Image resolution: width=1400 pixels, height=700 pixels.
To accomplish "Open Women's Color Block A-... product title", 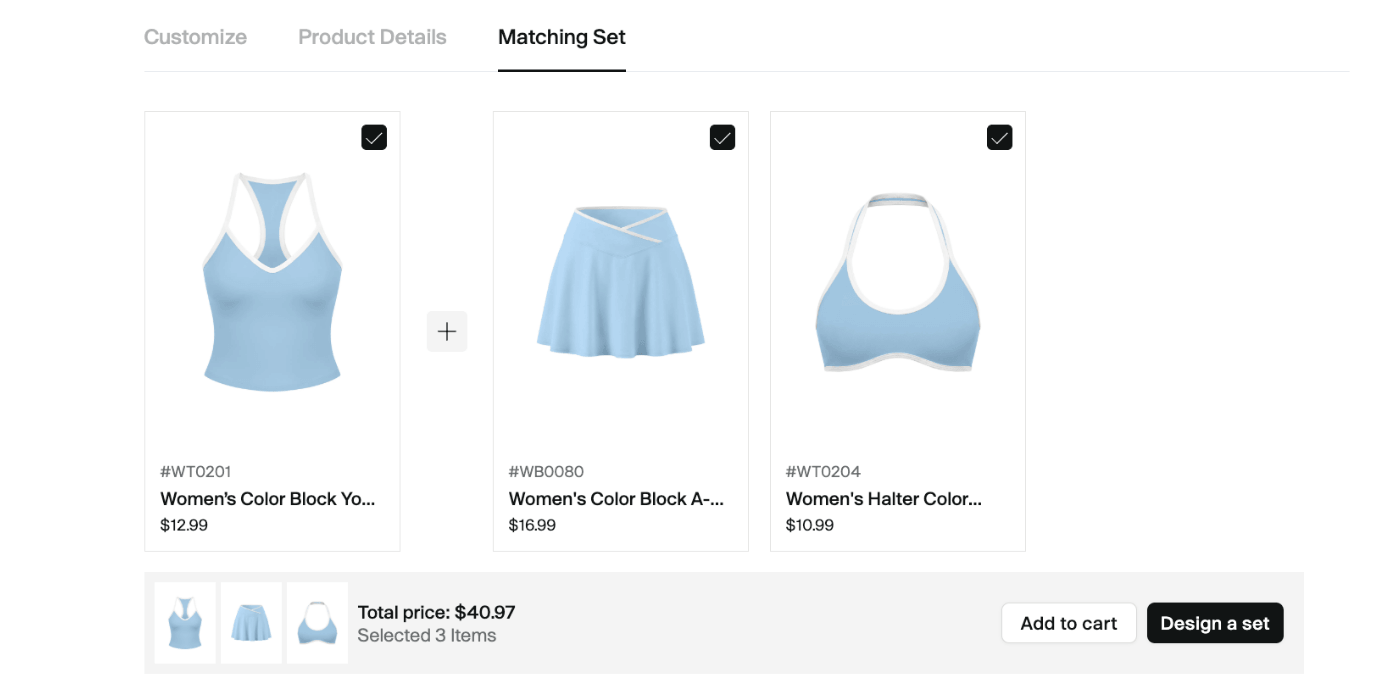I will 616,499.
